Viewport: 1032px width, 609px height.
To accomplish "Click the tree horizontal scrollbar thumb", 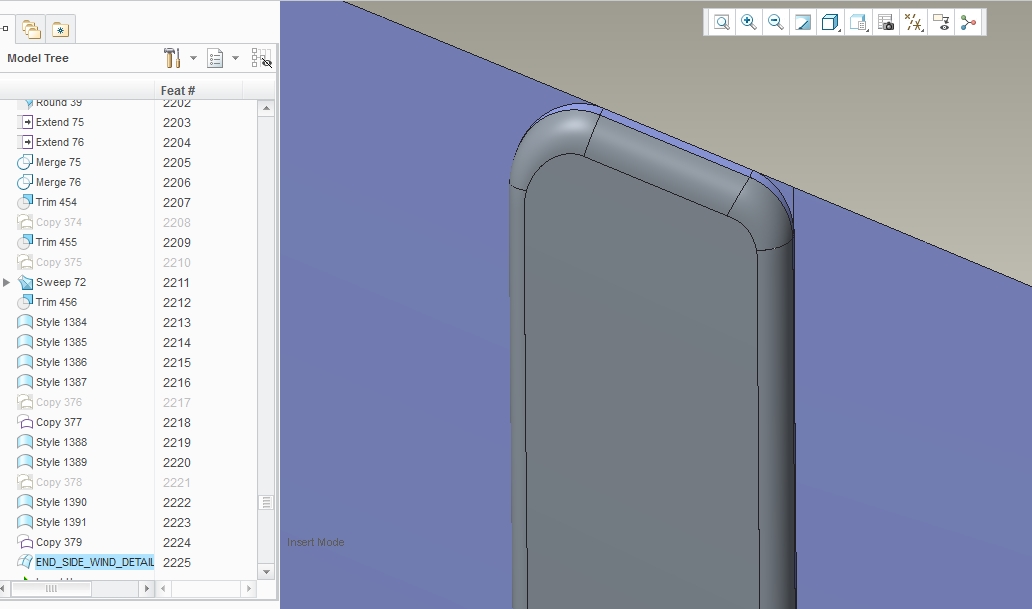I will pos(51,589).
